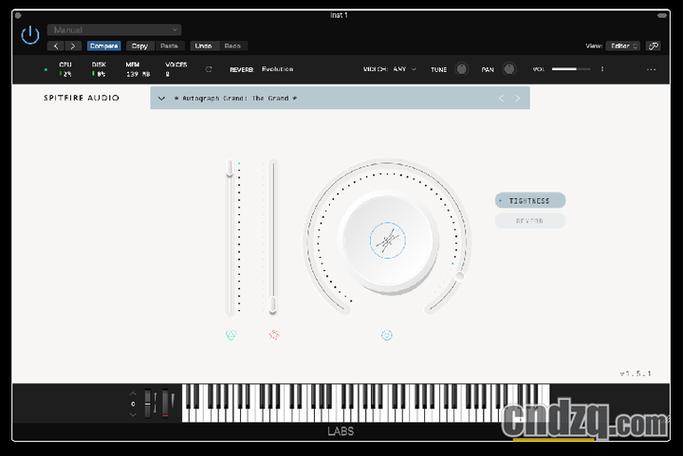Click the Tune knob
683x456 pixels.
tap(462, 69)
